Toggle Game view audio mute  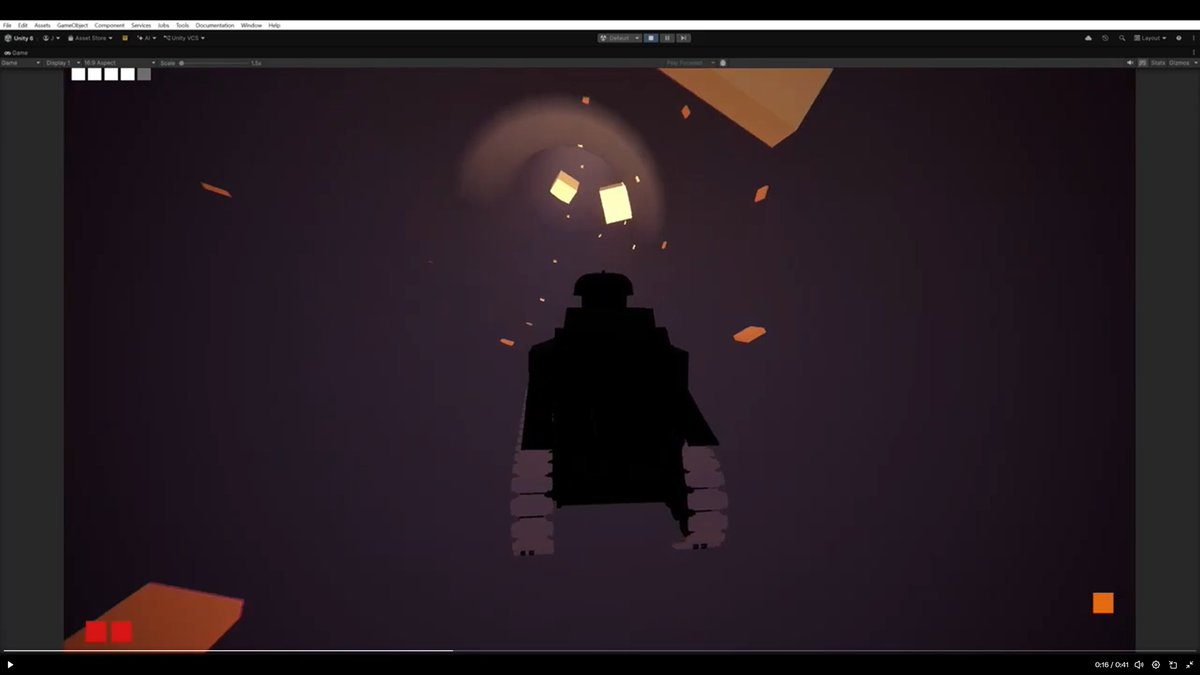[1131, 63]
